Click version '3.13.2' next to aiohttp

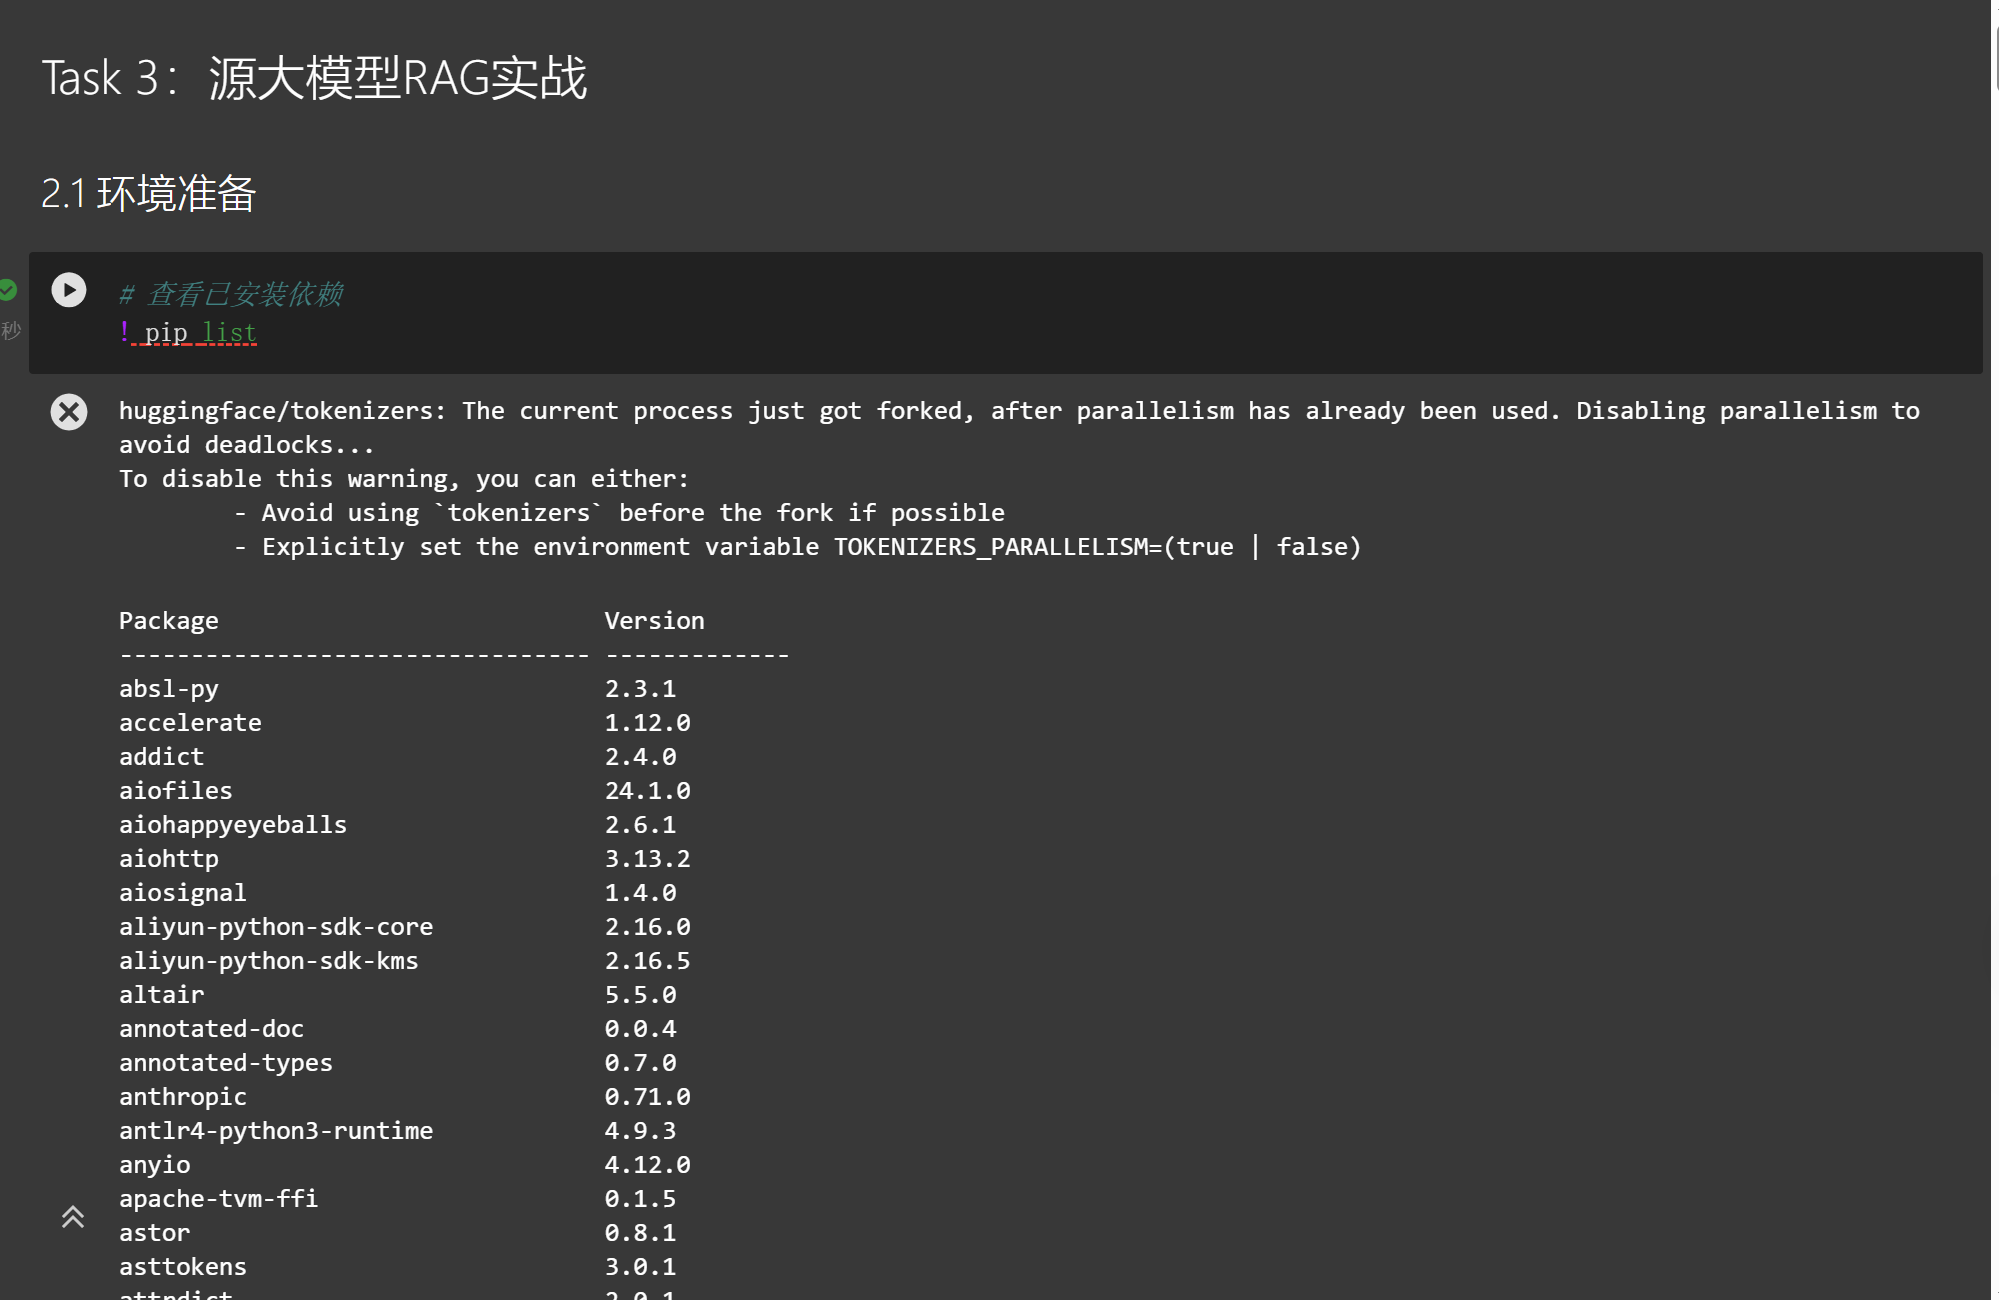pyautogui.click(x=647, y=859)
